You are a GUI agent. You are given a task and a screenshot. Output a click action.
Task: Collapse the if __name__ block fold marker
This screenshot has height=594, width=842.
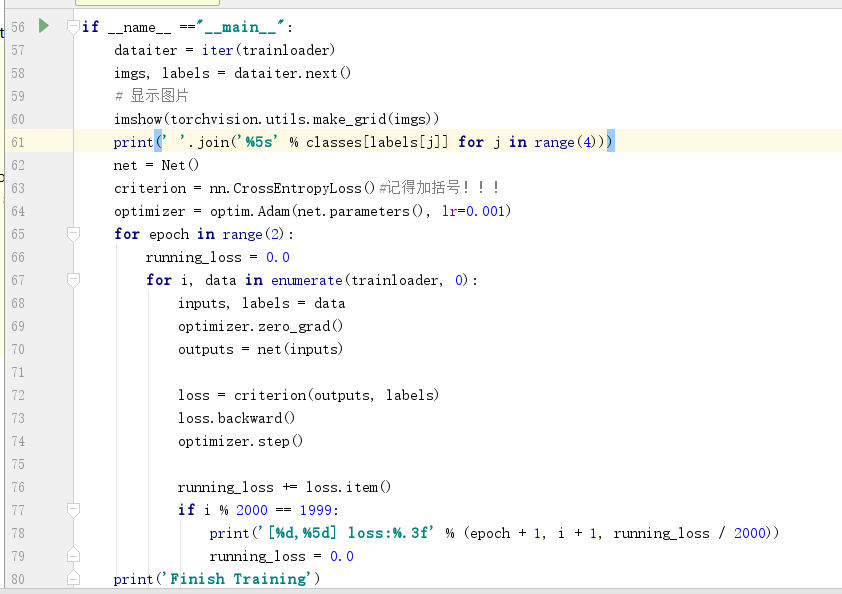(73, 27)
